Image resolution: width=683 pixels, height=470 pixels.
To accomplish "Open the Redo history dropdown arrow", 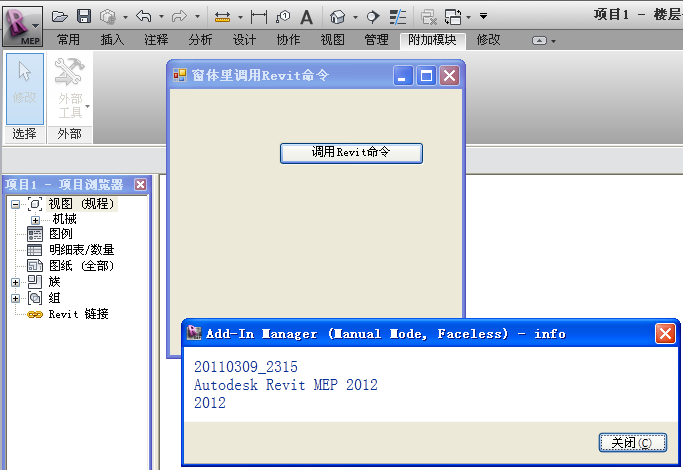I will click(x=197, y=17).
